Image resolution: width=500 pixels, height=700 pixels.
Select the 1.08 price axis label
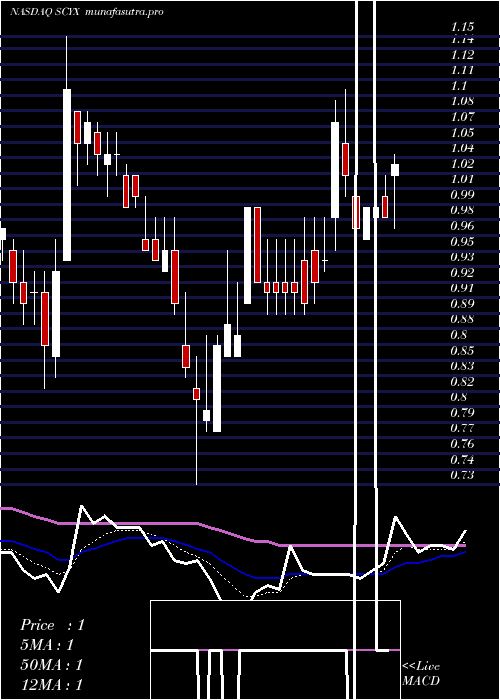coord(462,101)
